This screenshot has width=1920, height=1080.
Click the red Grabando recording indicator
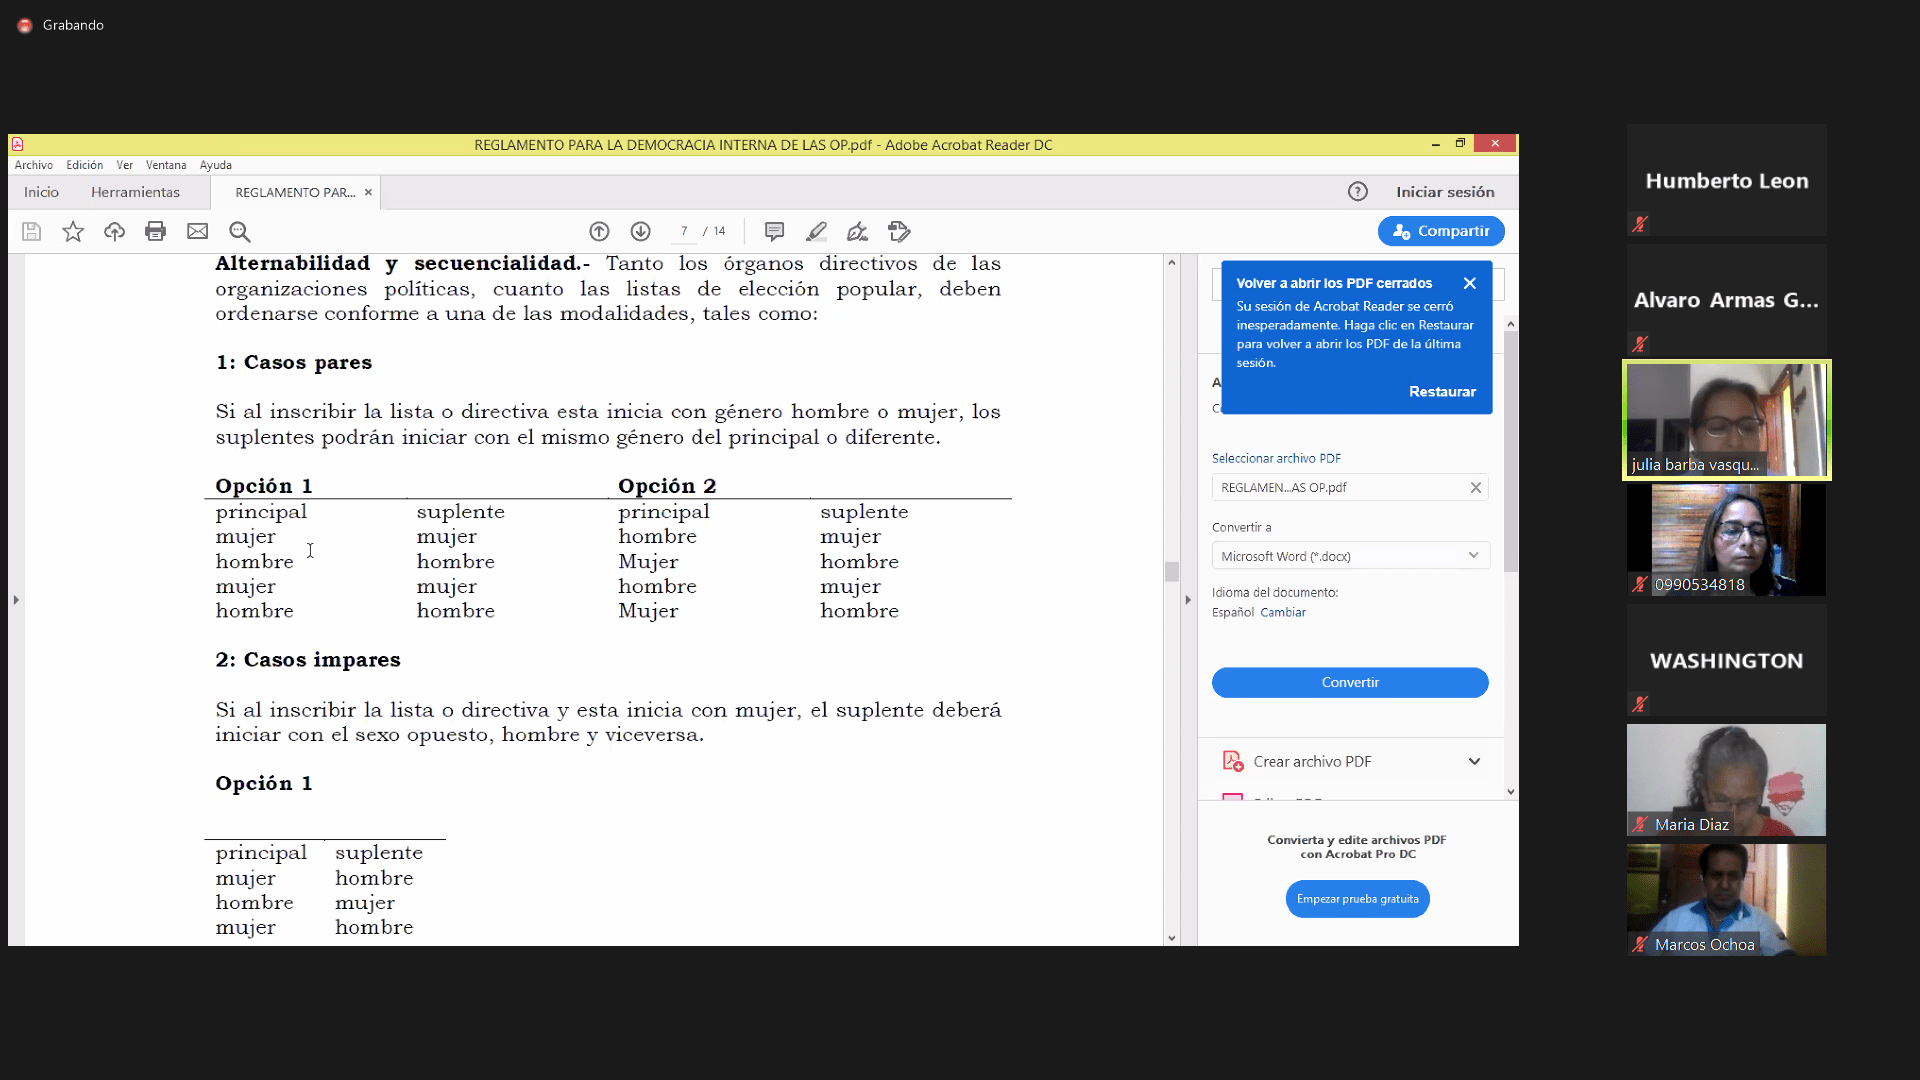[25, 25]
